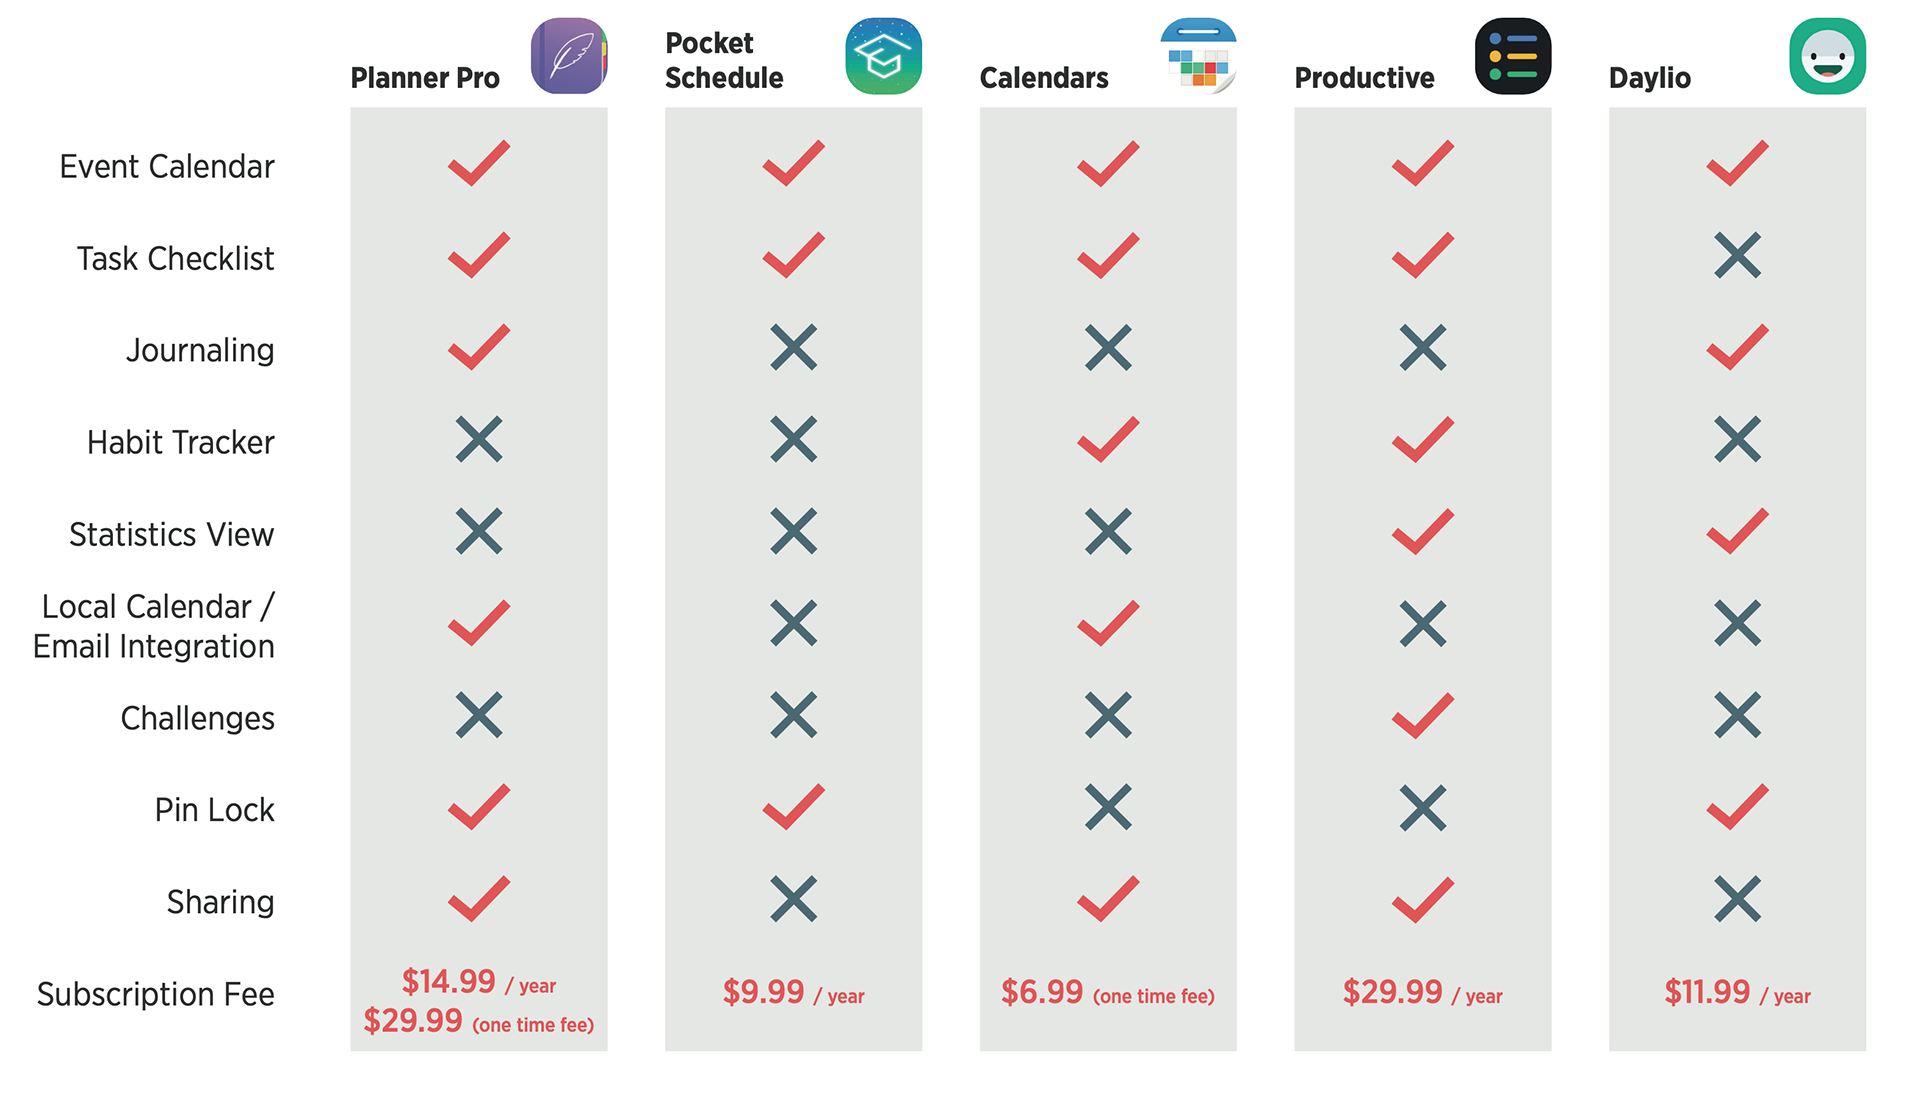Click Productive's $29.99 / year price
The image size is (1920, 1105).
[1423, 992]
